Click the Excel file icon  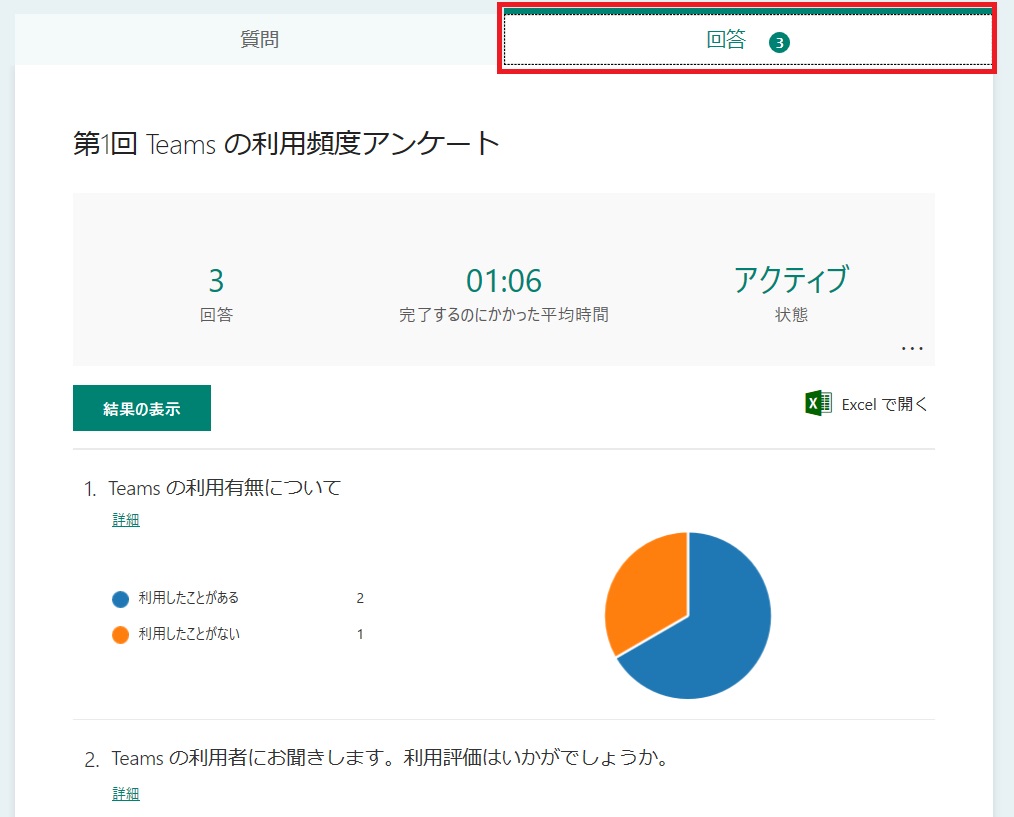[818, 404]
